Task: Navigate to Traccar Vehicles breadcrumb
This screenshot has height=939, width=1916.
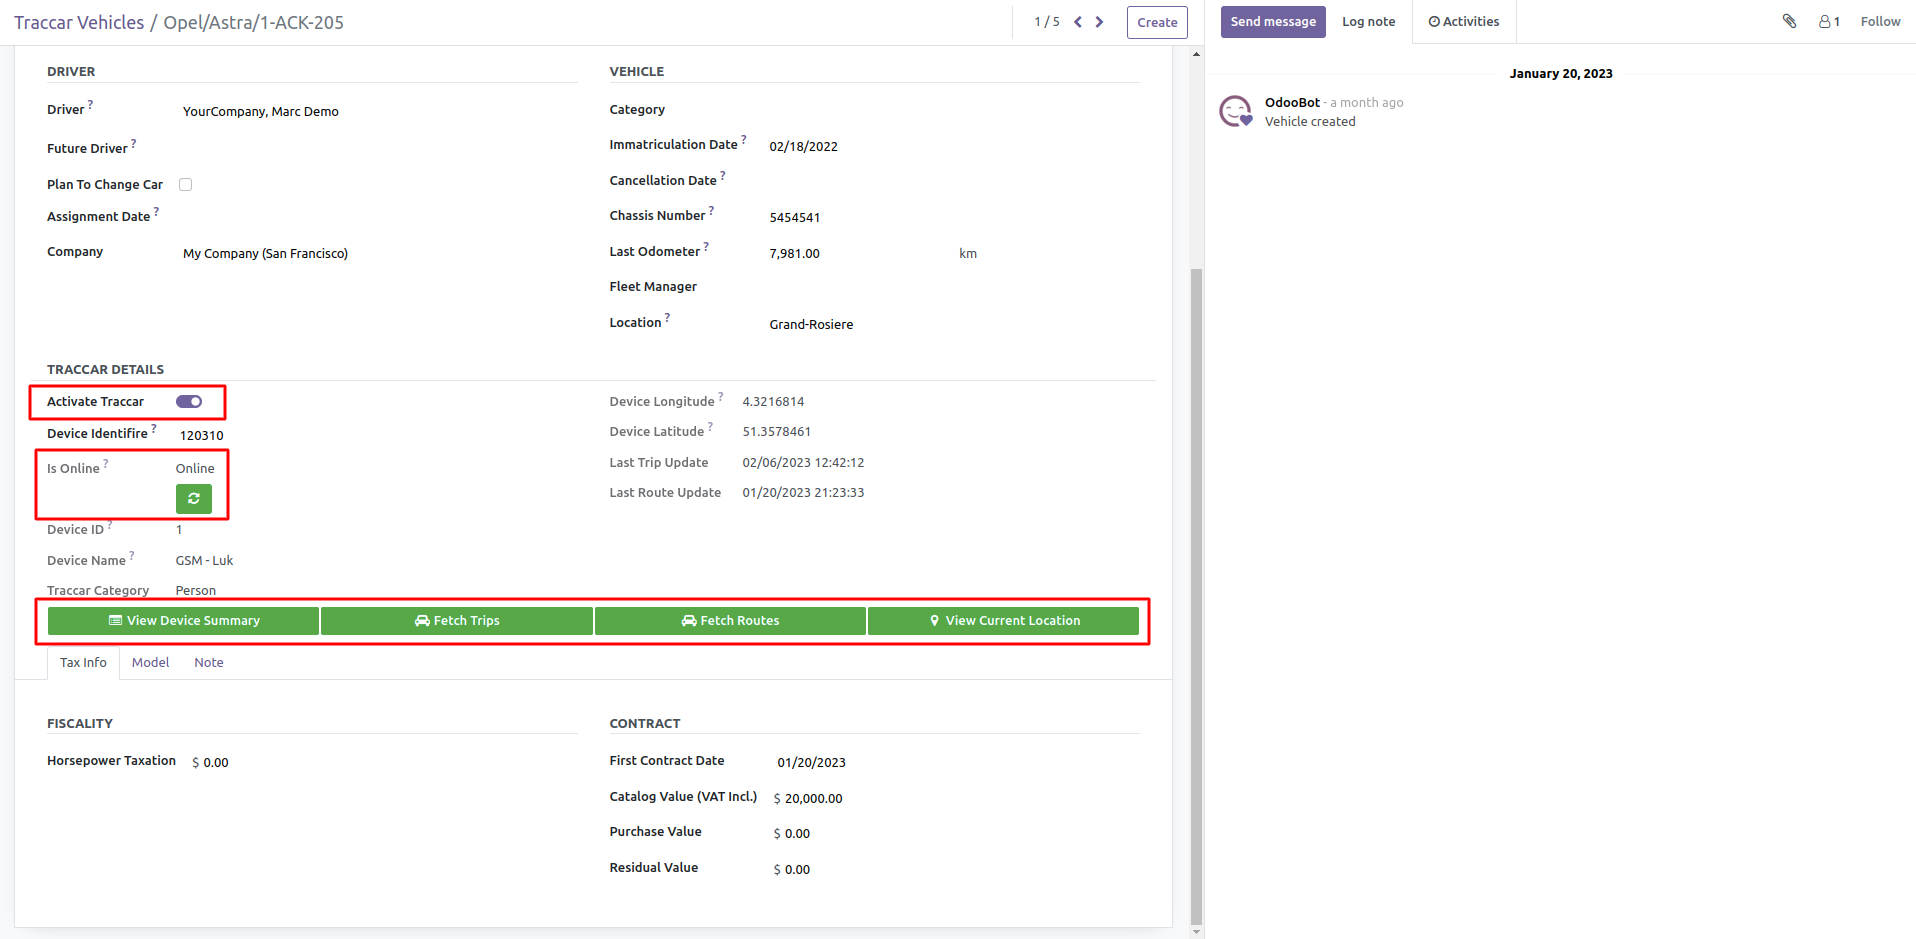Action: [x=79, y=22]
